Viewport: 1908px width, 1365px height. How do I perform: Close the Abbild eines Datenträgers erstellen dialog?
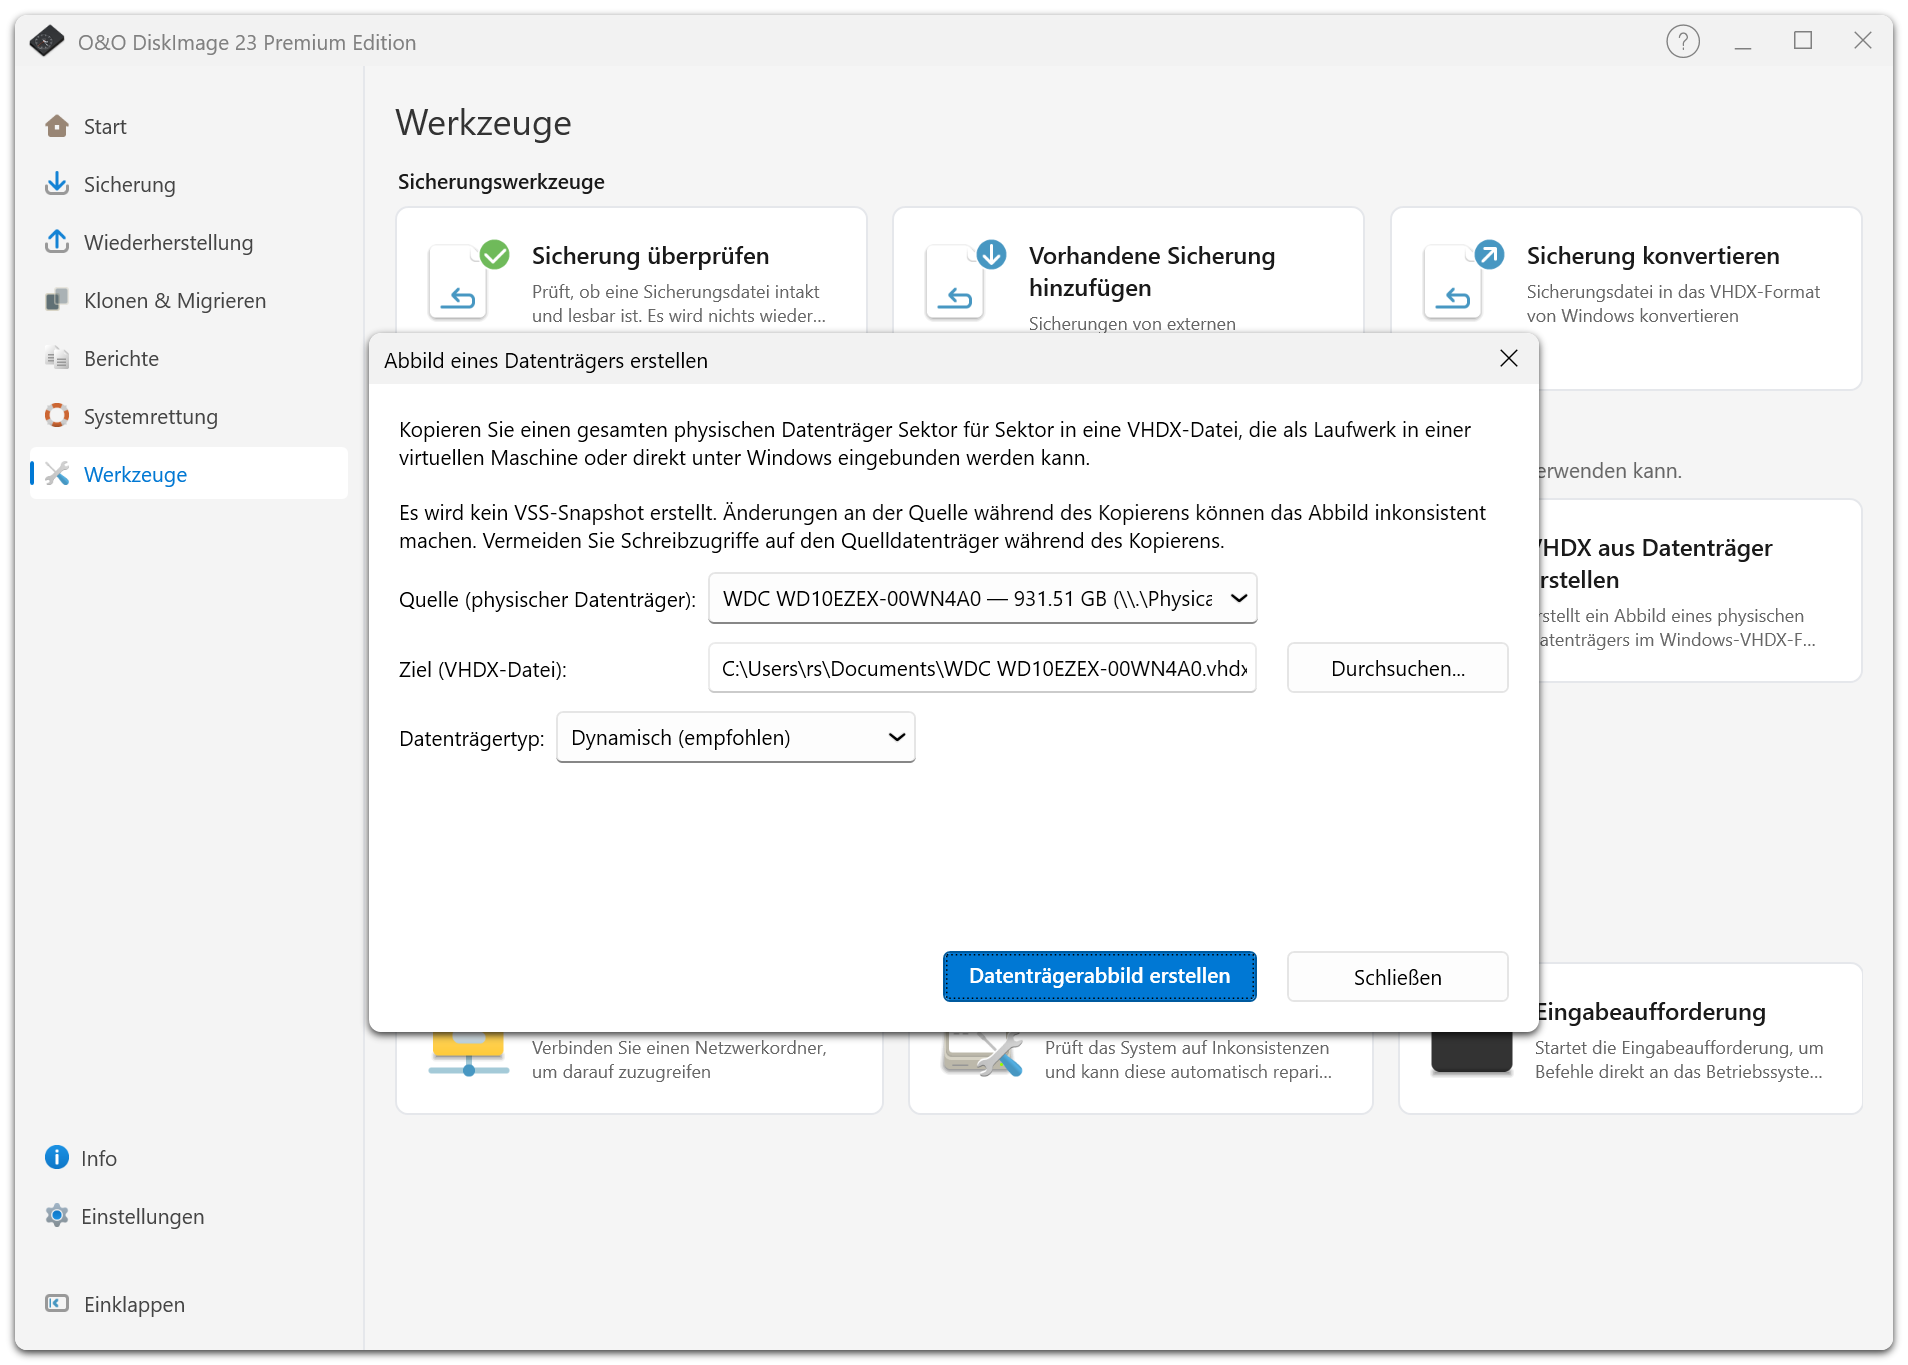[x=1509, y=359]
